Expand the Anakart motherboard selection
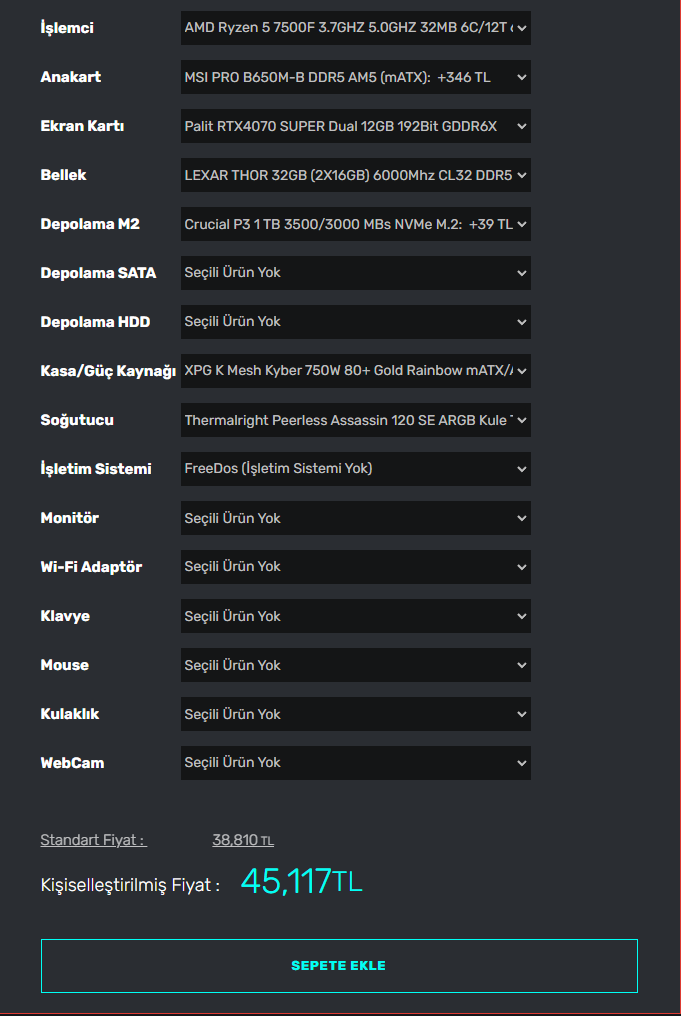 tap(355, 77)
